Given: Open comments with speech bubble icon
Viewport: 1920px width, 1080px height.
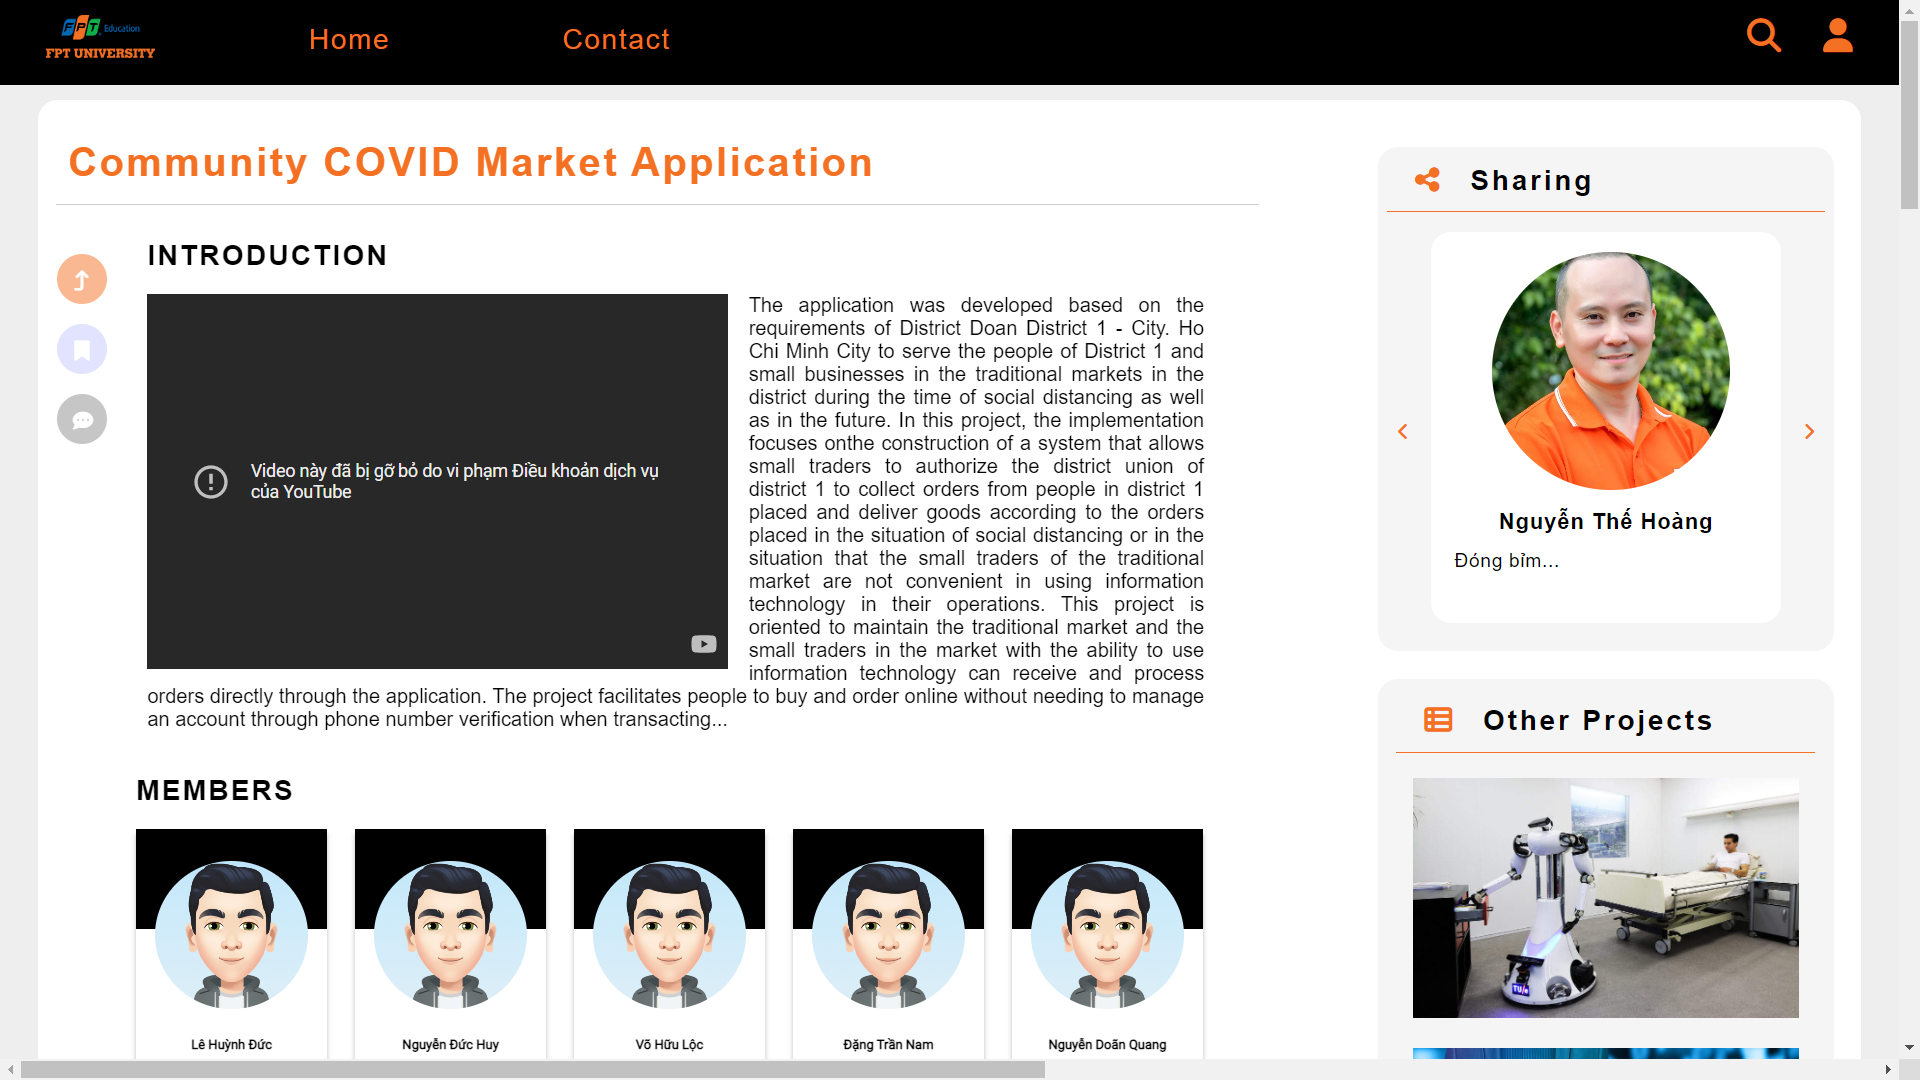Looking at the screenshot, I should [82, 419].
